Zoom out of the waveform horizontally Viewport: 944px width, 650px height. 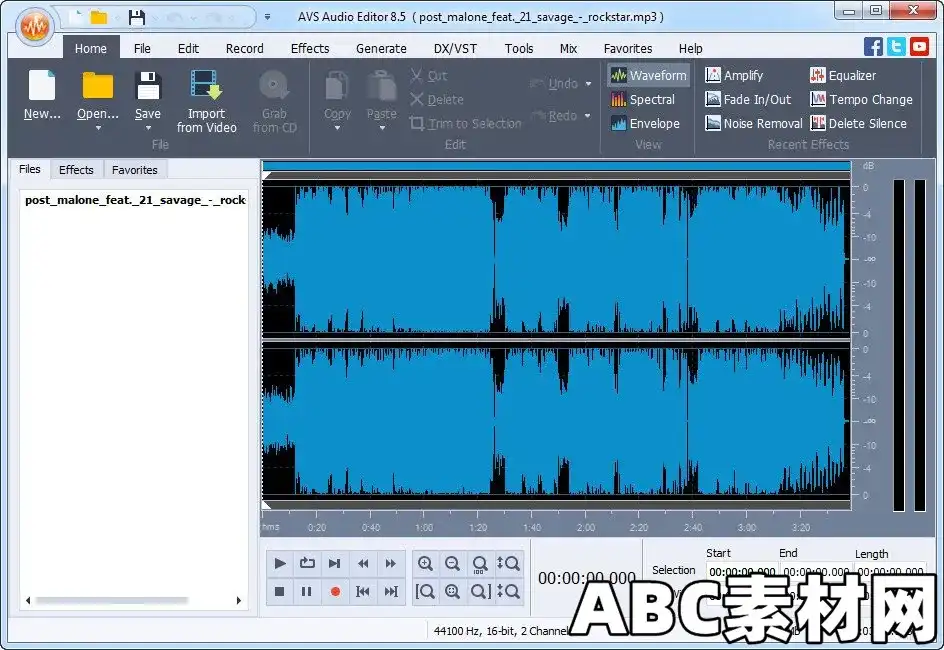click(x=452, y=563)
